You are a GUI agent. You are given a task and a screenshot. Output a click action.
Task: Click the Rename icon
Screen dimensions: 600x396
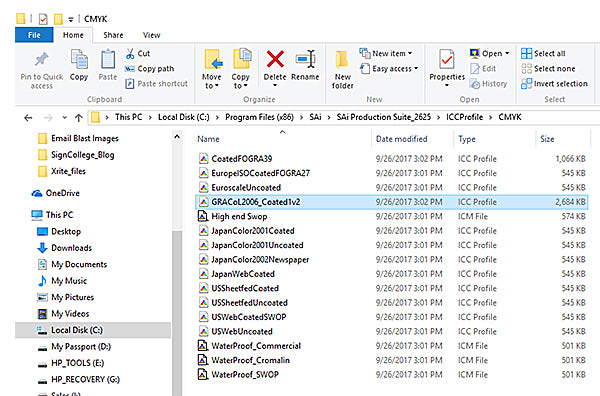point(305,59)
